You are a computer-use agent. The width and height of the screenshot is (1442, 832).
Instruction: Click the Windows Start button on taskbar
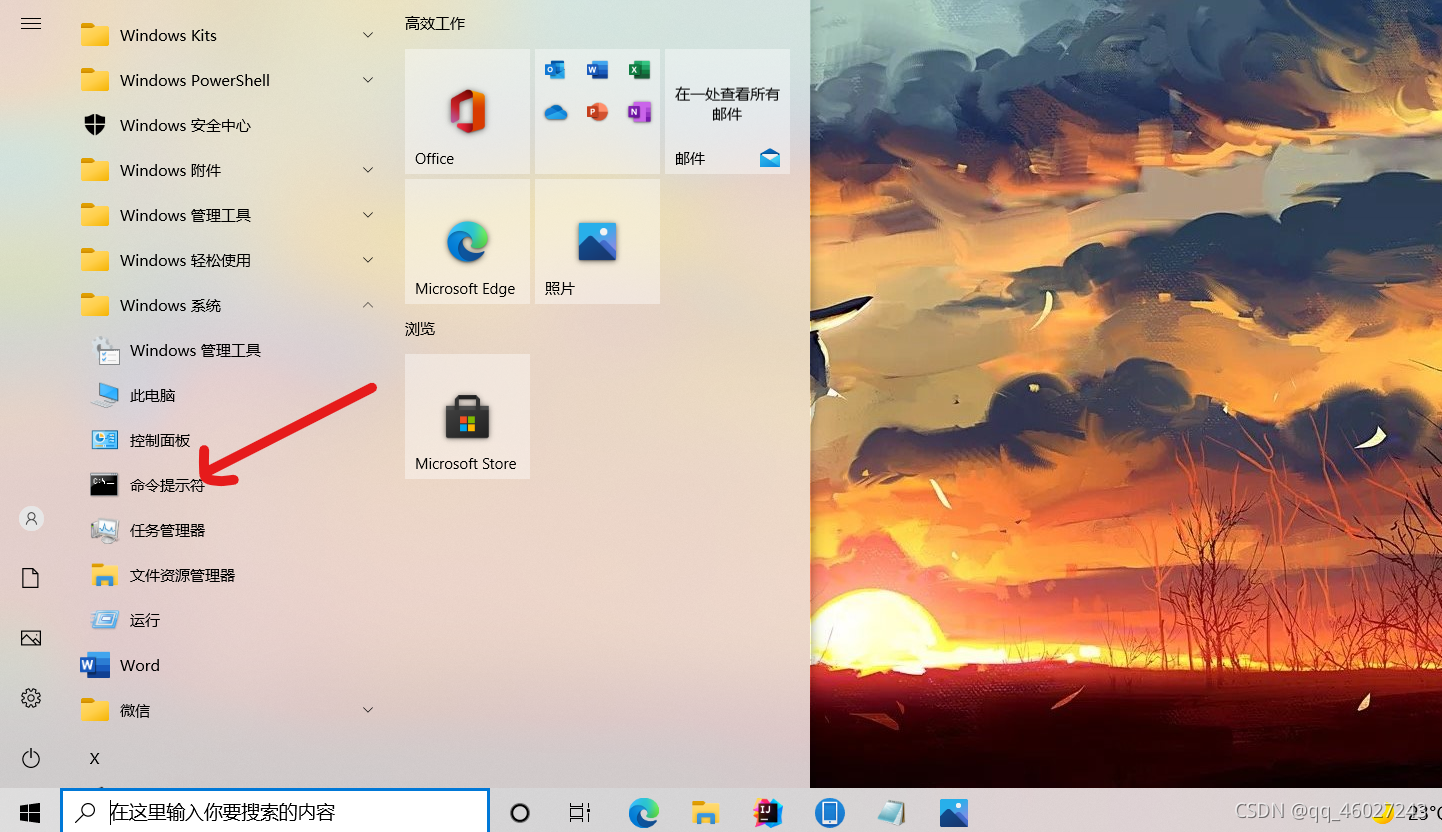tap(30, 812)
